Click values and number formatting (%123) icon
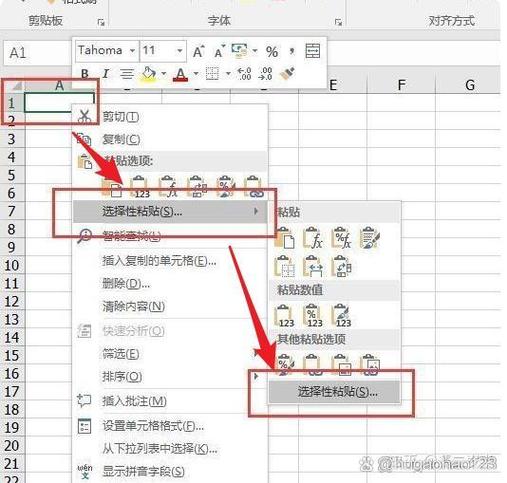 [x=313, y=315]
